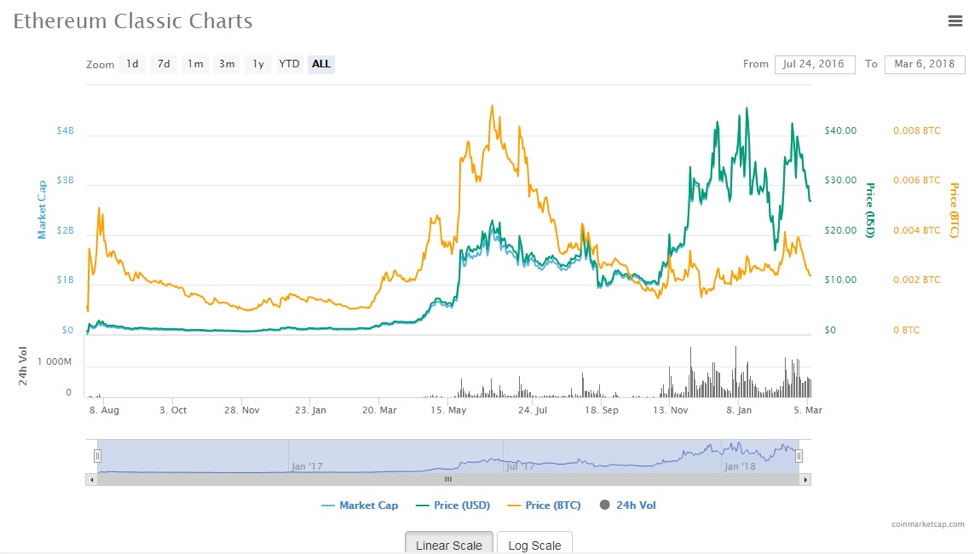
Task: Click the 1 000M volume axis label
Action: point(55,361)
